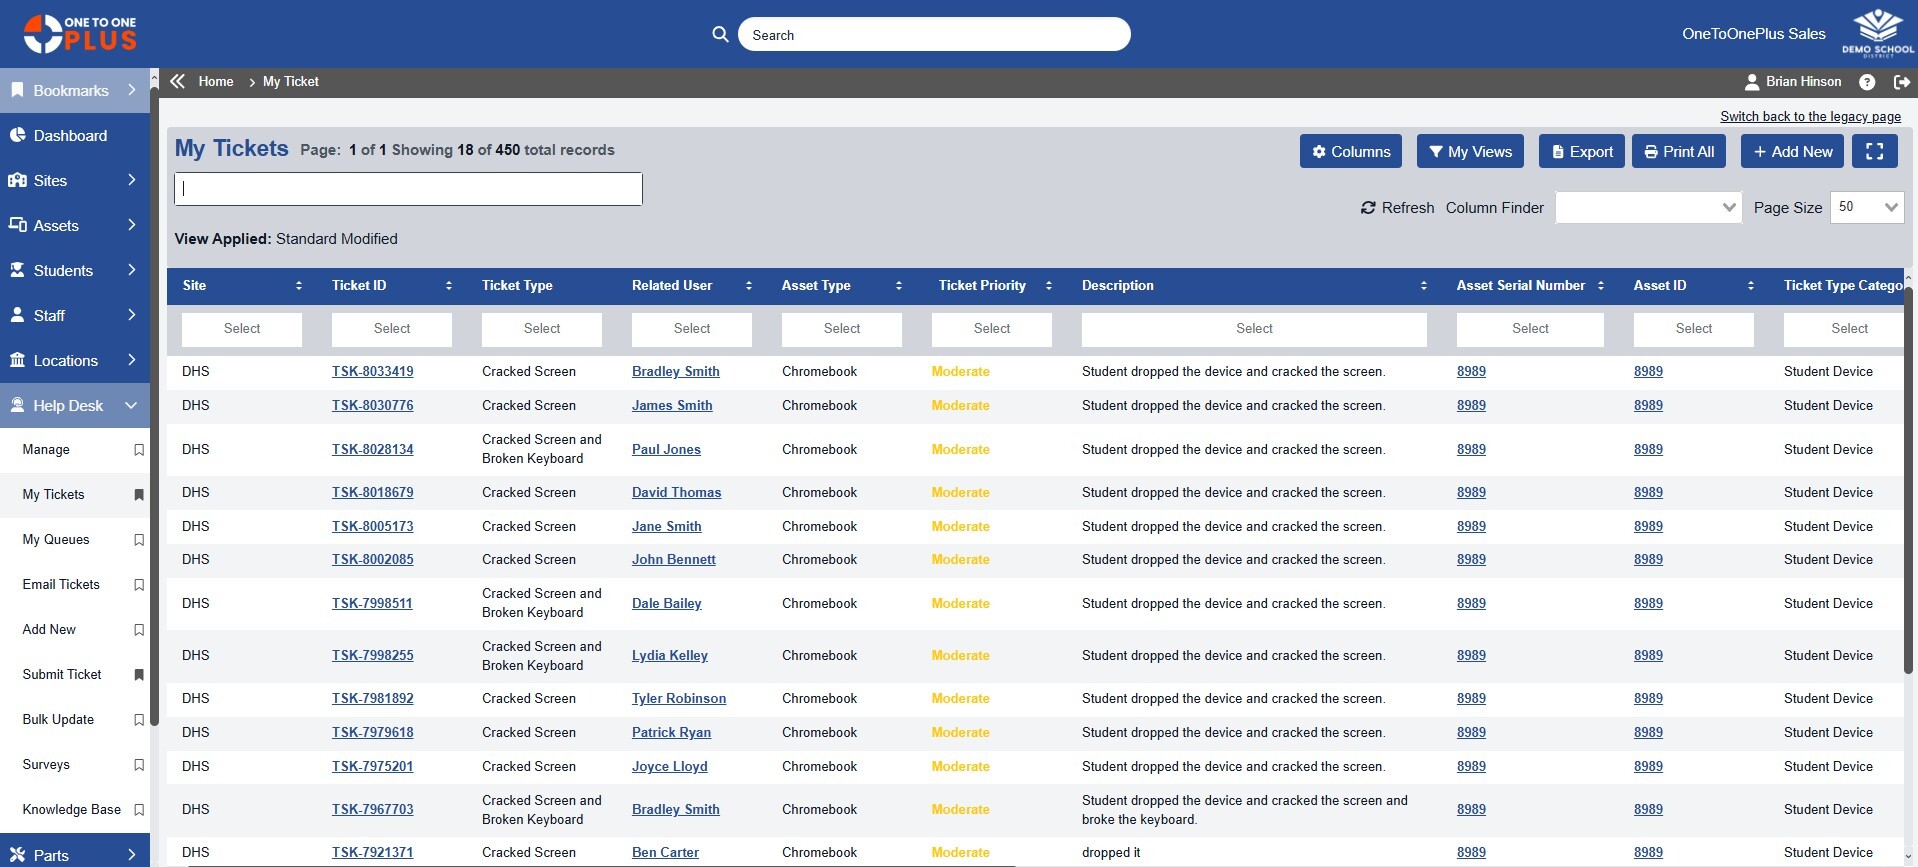The image size is (1918, 867).
Task: Open the Page Size dropdown
Action: click(x=1866, y=207)
